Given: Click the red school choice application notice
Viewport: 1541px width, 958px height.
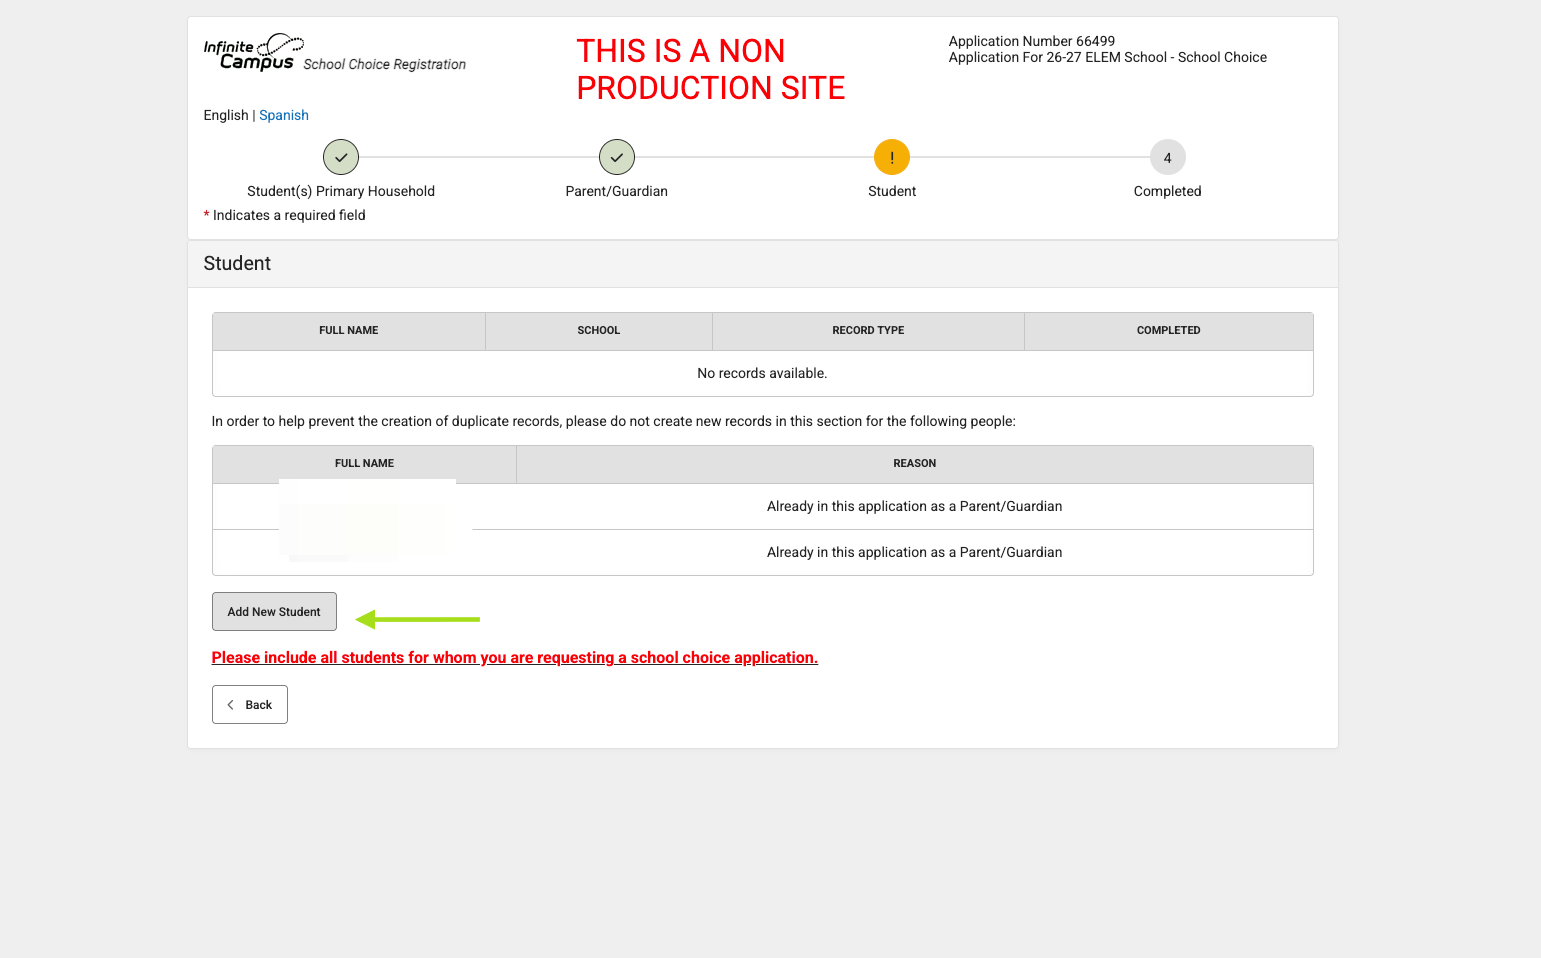Looking at the screenshot, I should tap(515, 657).
